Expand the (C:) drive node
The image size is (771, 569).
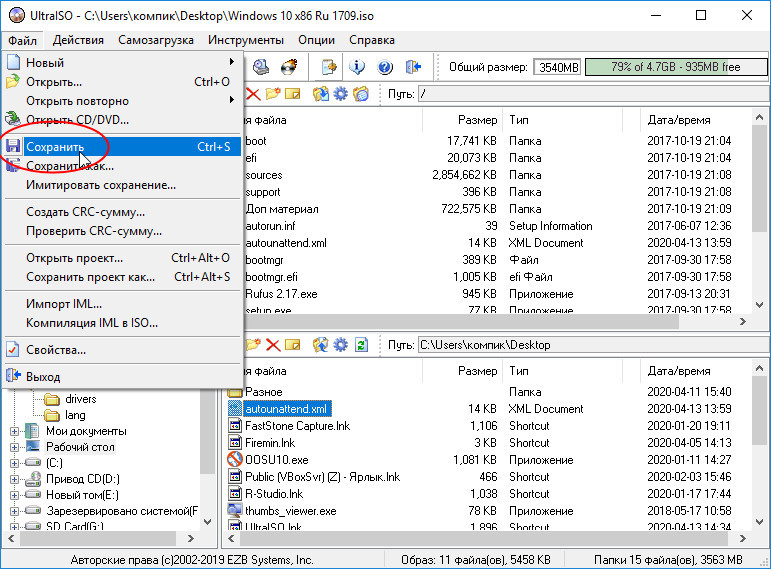(14, 463)
